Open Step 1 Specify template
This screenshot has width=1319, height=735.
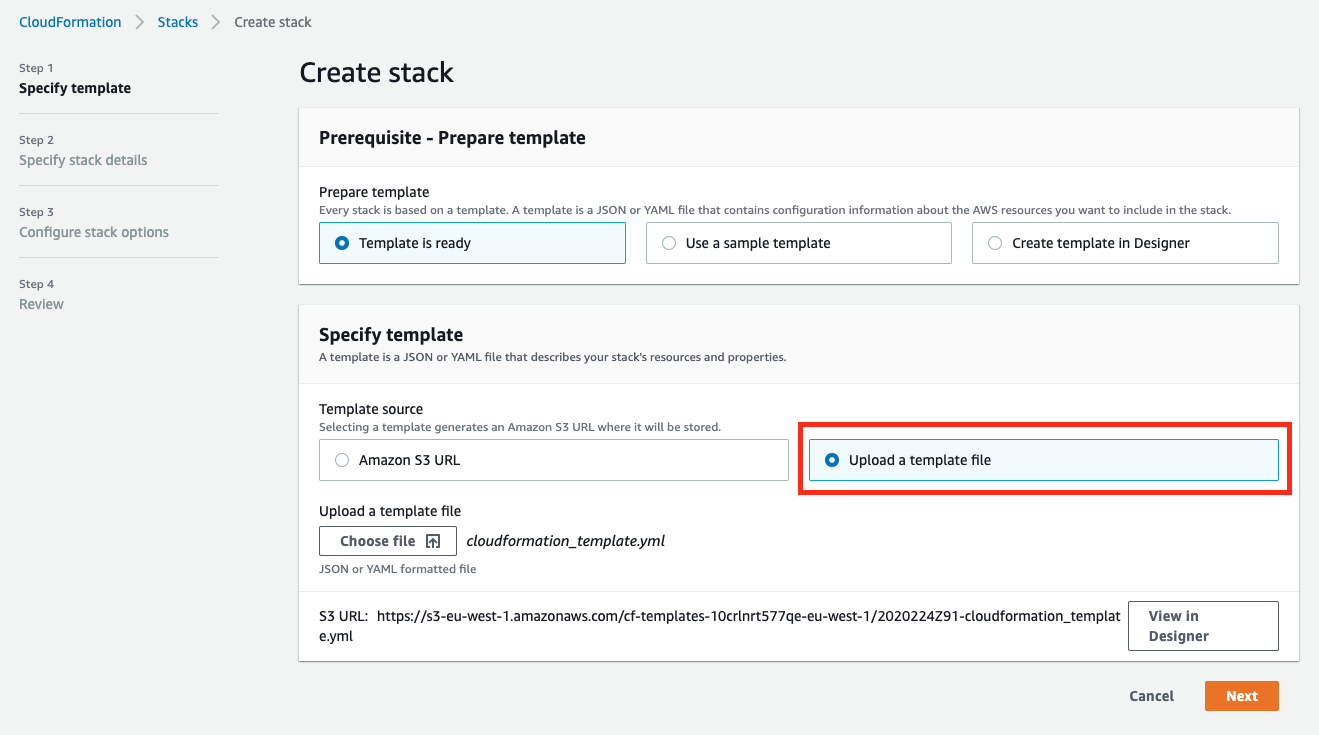coord(75,88)
